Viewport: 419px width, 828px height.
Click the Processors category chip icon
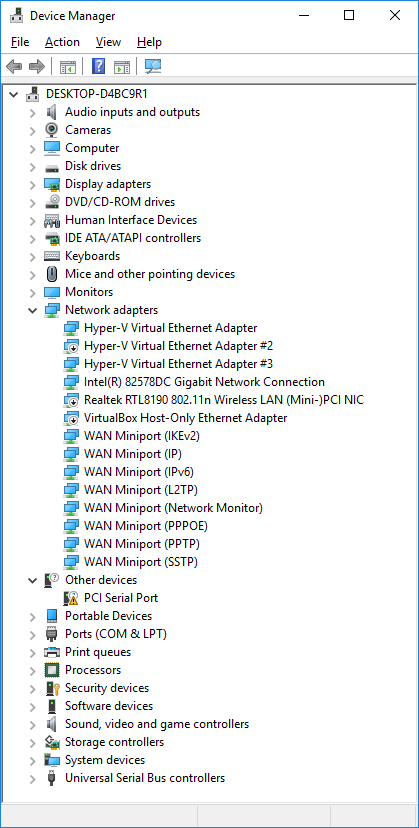(x=52, y=670)
